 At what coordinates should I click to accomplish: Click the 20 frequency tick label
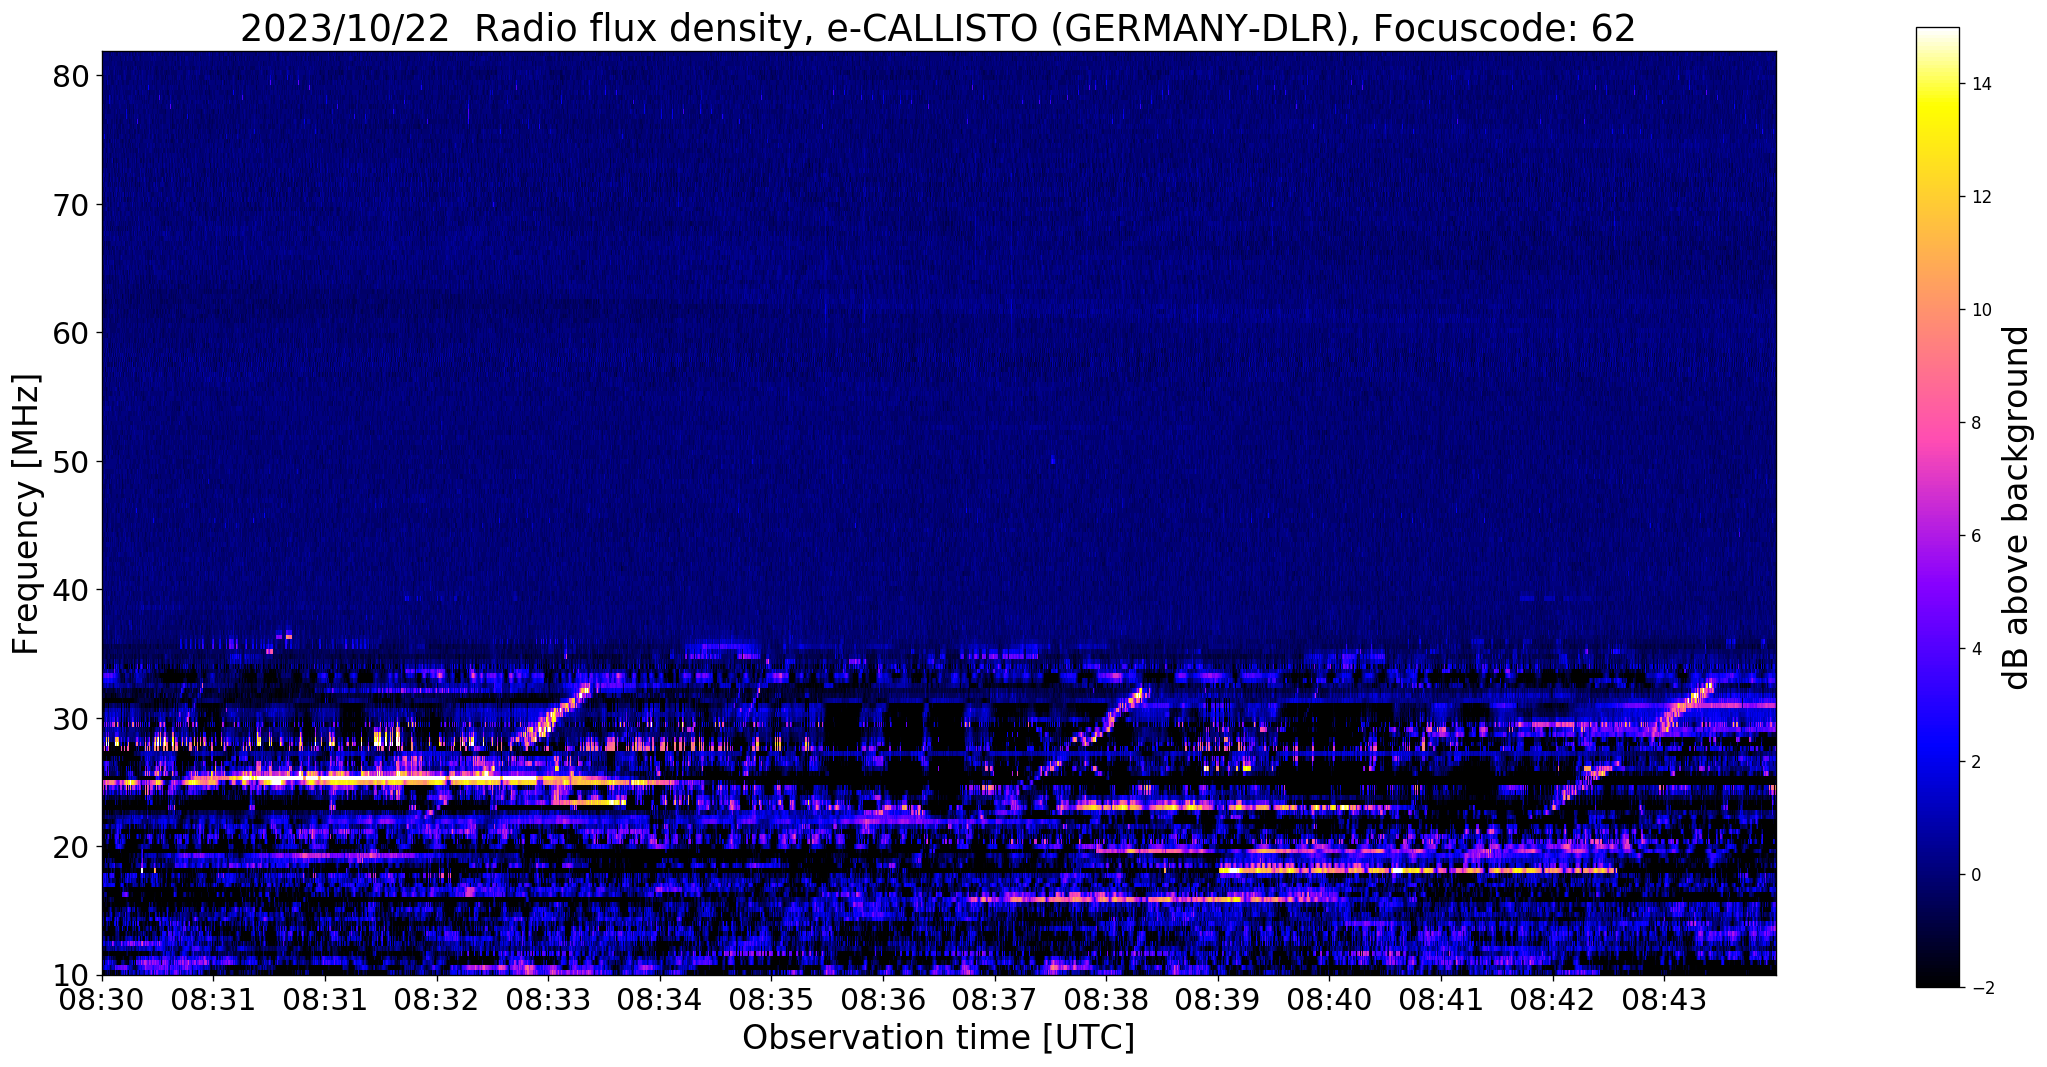[x=73, y=847]
